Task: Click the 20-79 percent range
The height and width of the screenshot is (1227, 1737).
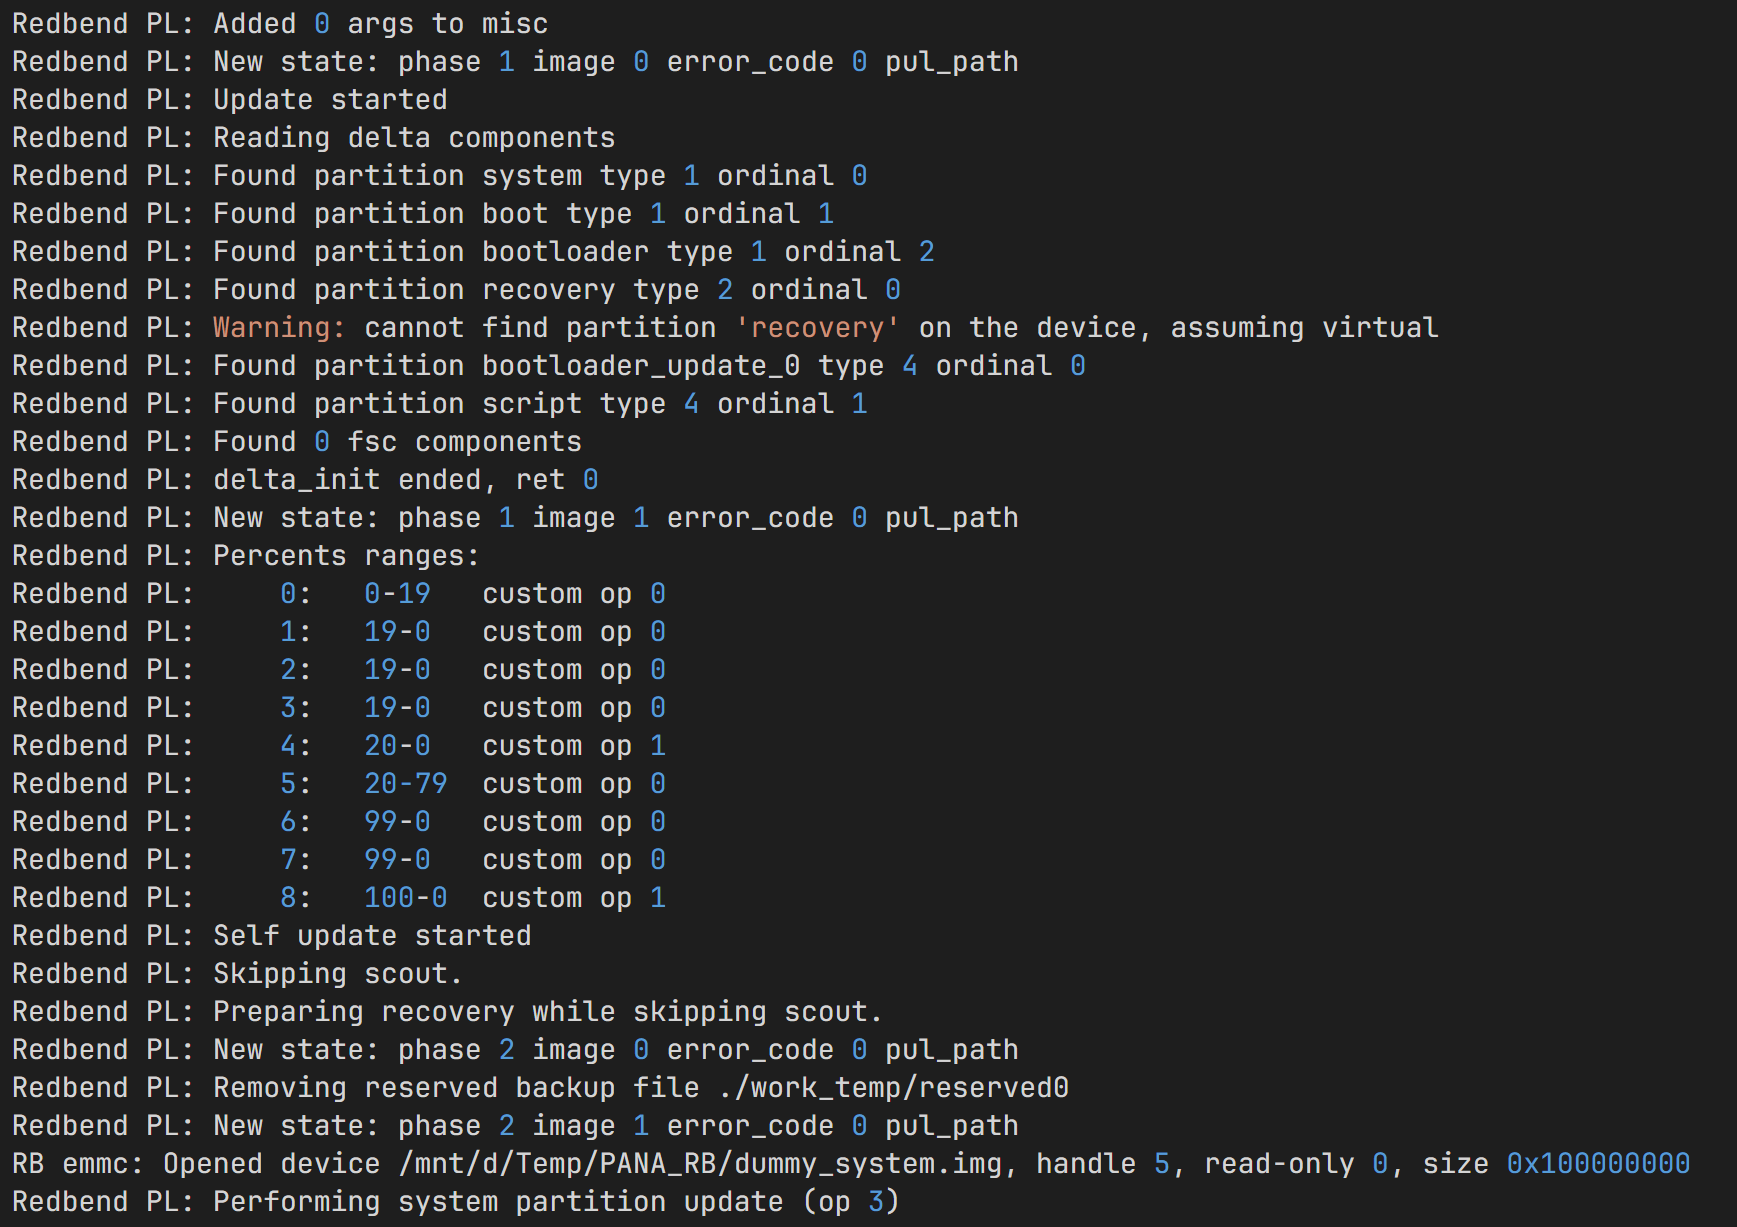Action: point(405,784)
